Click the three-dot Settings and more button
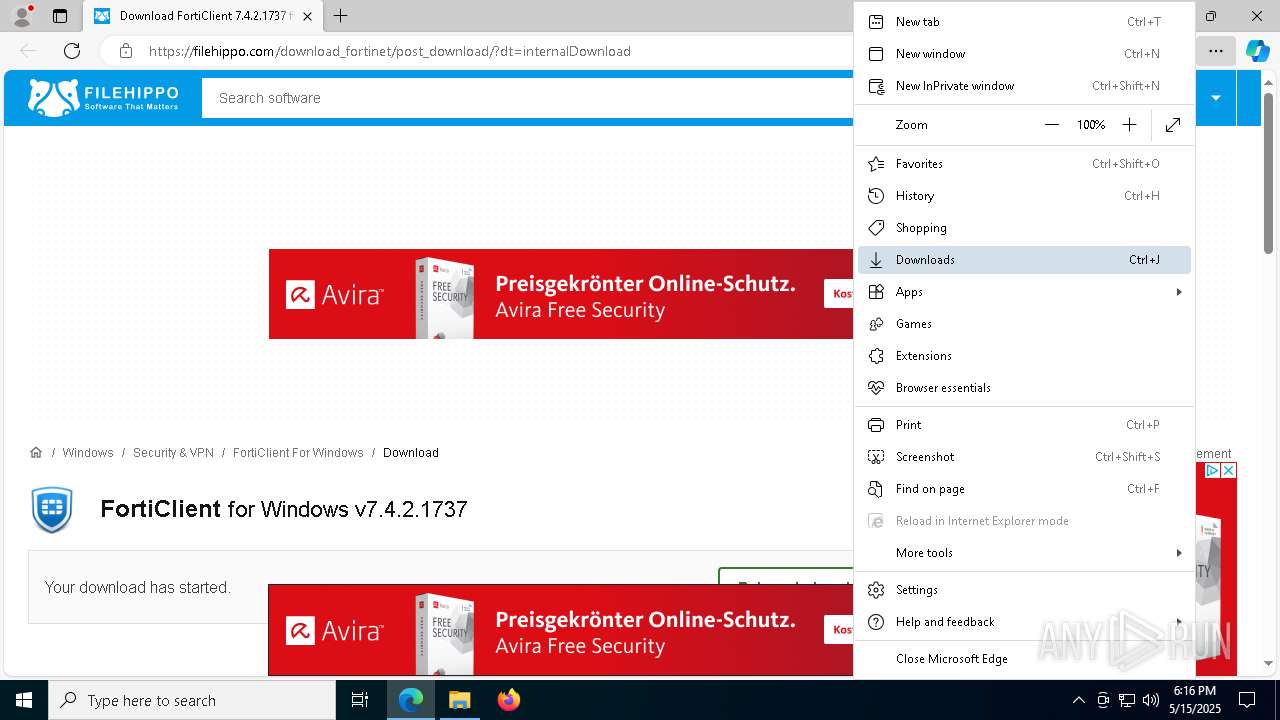Image resolution: width=1280 pixels, height=720 pixels. (x=1215, y=51)
